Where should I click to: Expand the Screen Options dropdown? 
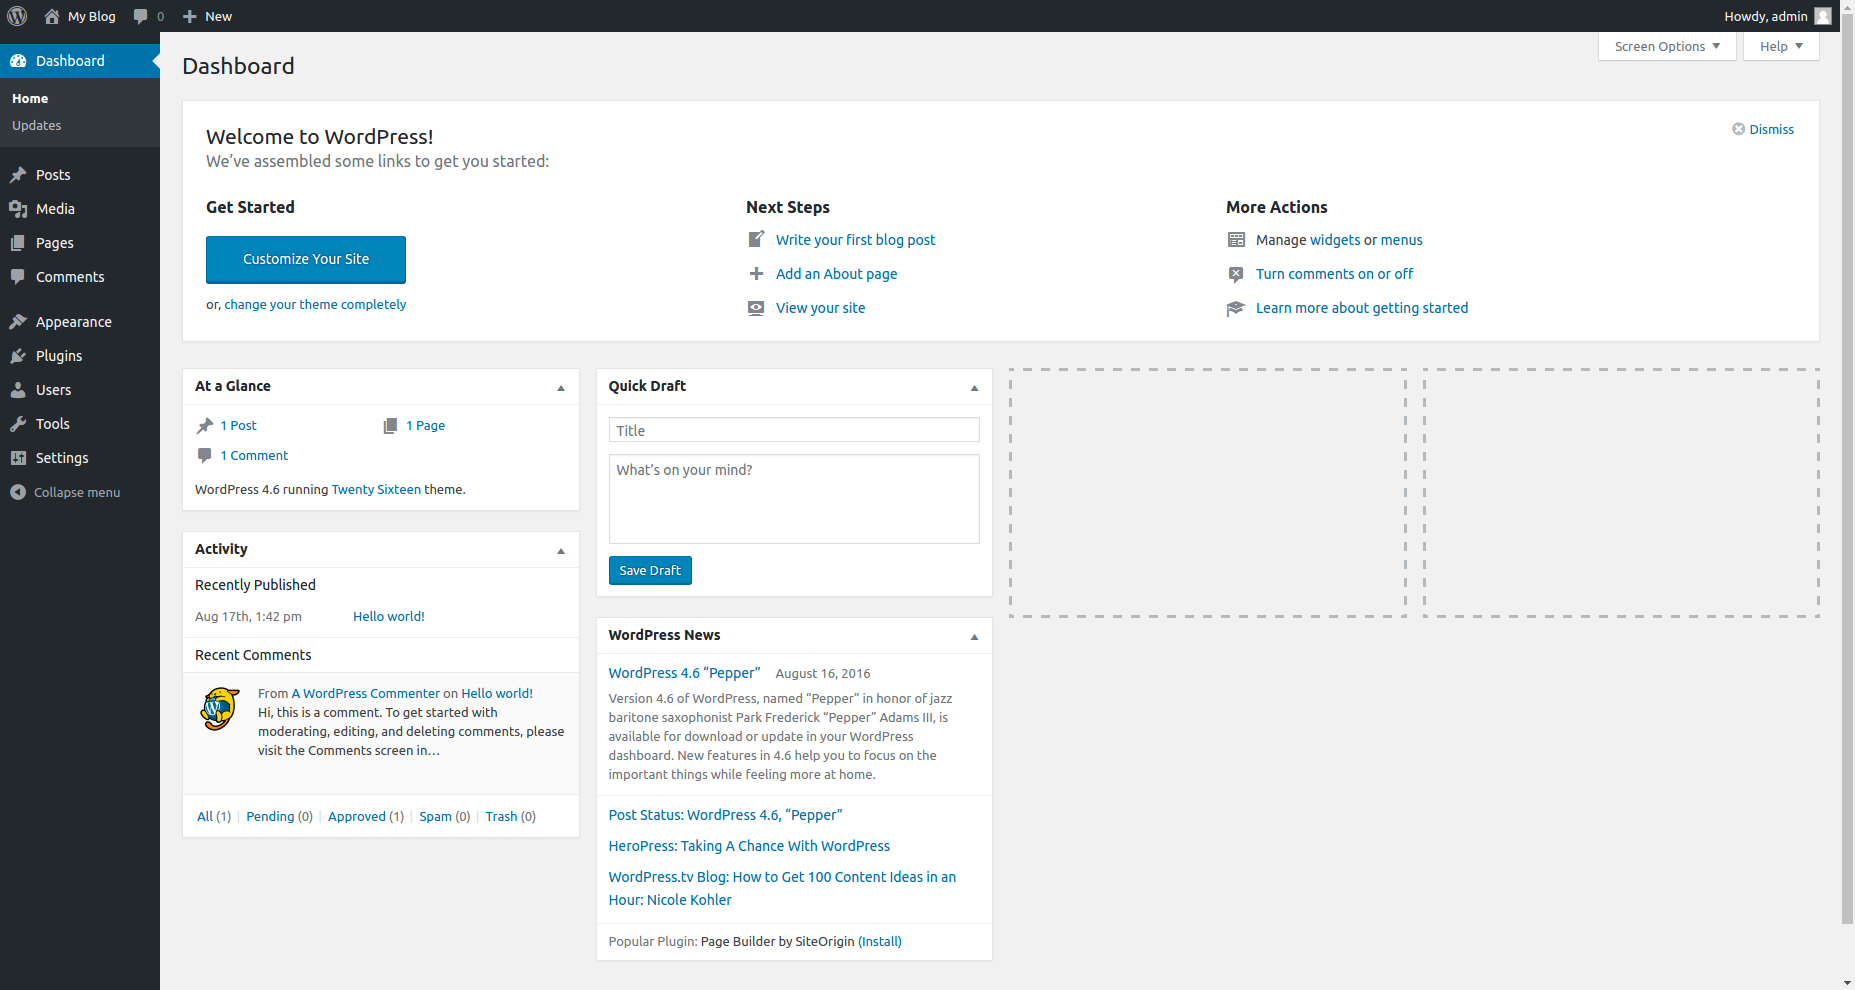tap(1667, 46)
